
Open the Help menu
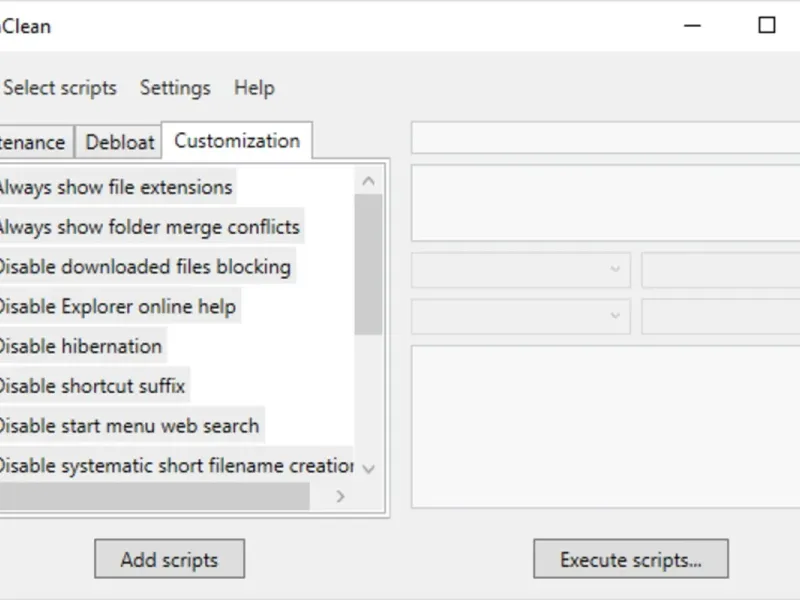[x=254, y=88]
